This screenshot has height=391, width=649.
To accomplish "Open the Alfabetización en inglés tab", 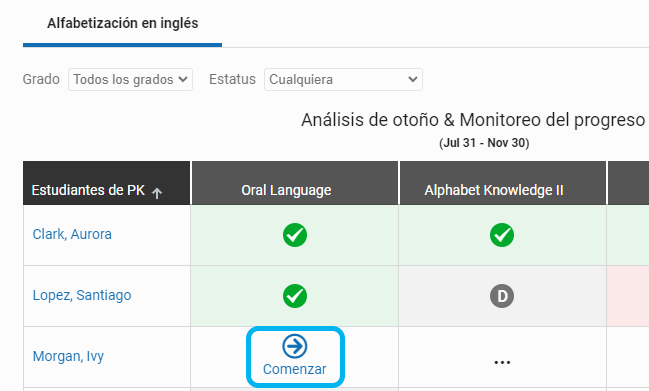I will pos(123,23).
